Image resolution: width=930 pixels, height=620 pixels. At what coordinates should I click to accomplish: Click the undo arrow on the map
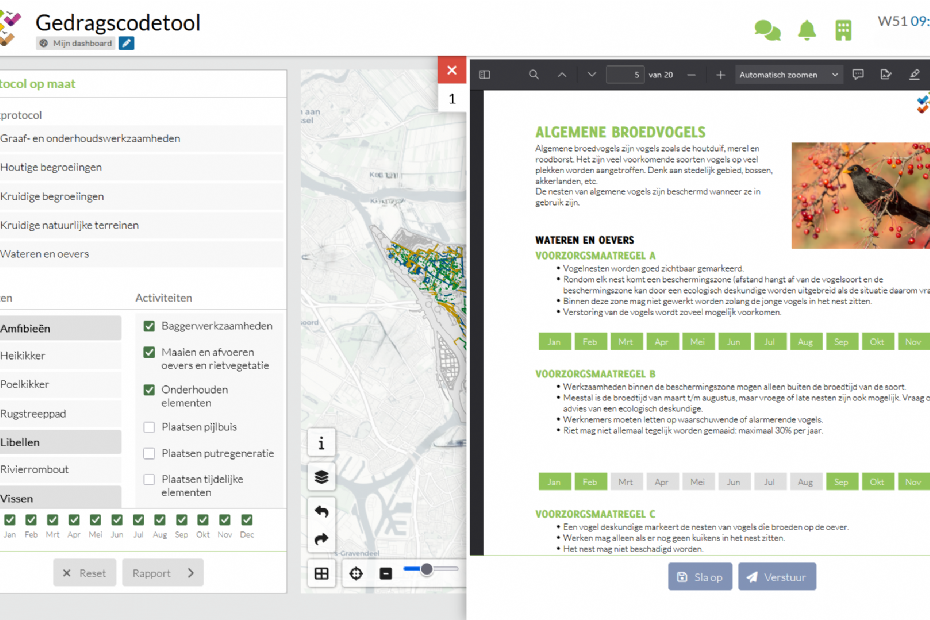point(321,512)
